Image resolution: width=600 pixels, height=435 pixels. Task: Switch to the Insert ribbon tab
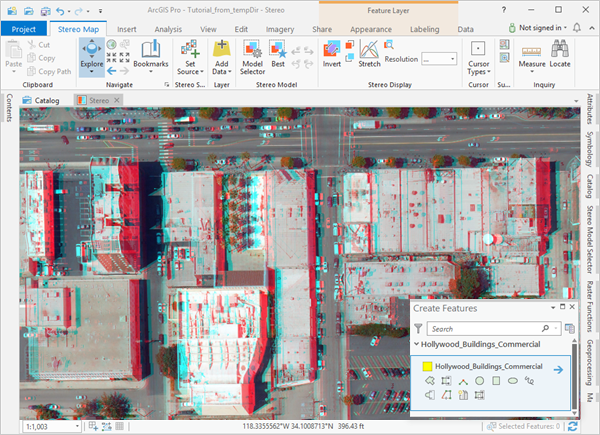point(127,29)
